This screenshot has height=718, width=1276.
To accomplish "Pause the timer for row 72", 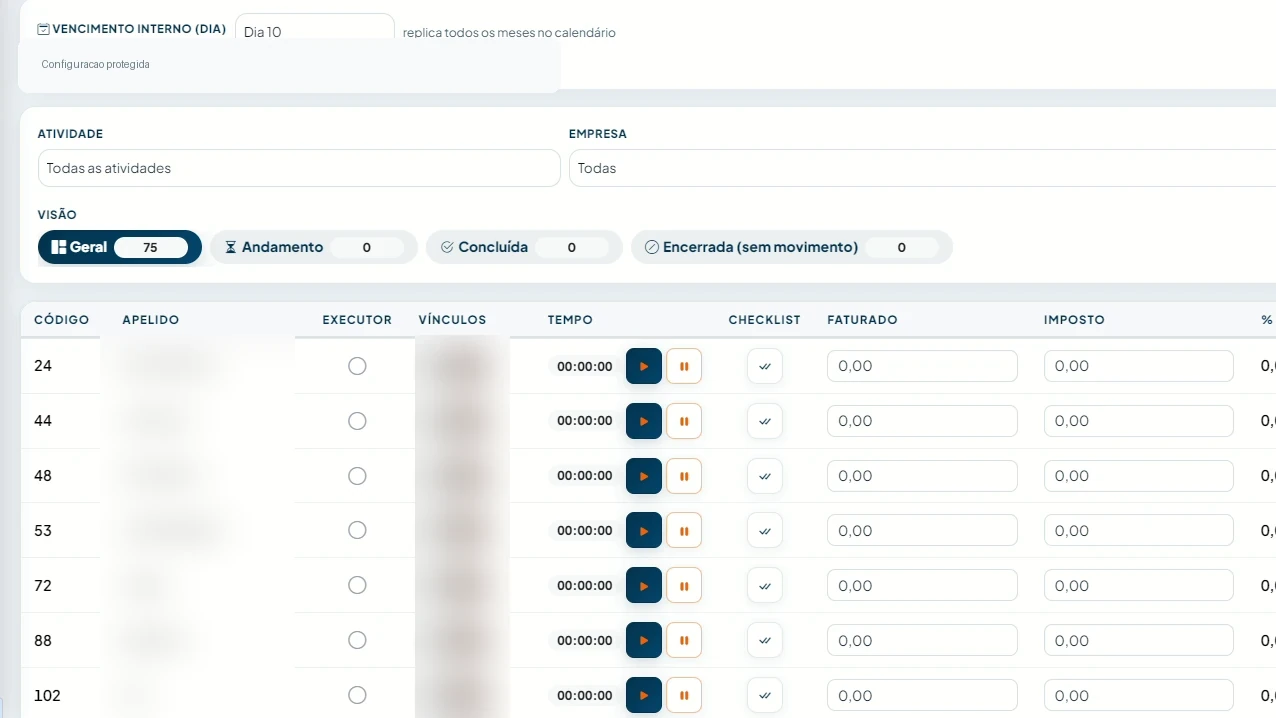I will [x=684, y=586].
